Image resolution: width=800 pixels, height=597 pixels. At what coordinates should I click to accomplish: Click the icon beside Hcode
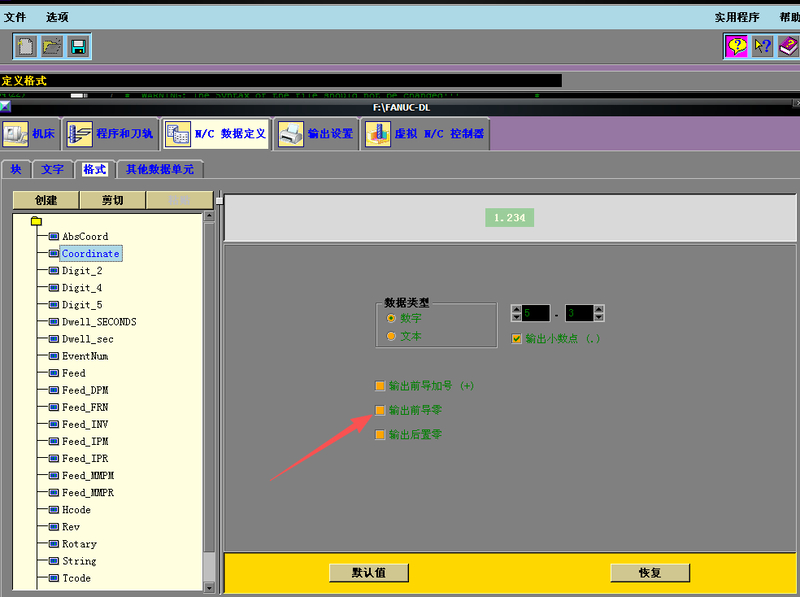point(54,510)
